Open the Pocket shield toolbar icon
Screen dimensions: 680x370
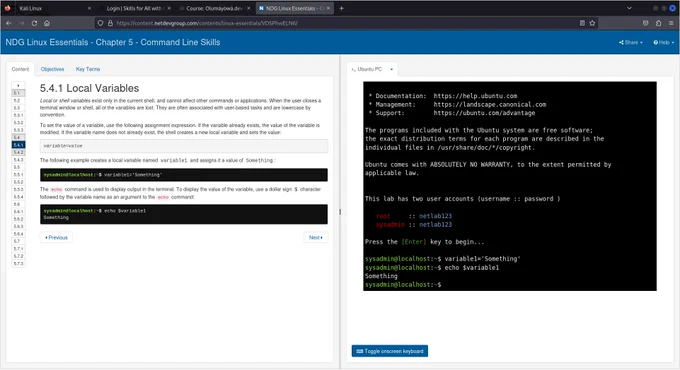point(645,23)
